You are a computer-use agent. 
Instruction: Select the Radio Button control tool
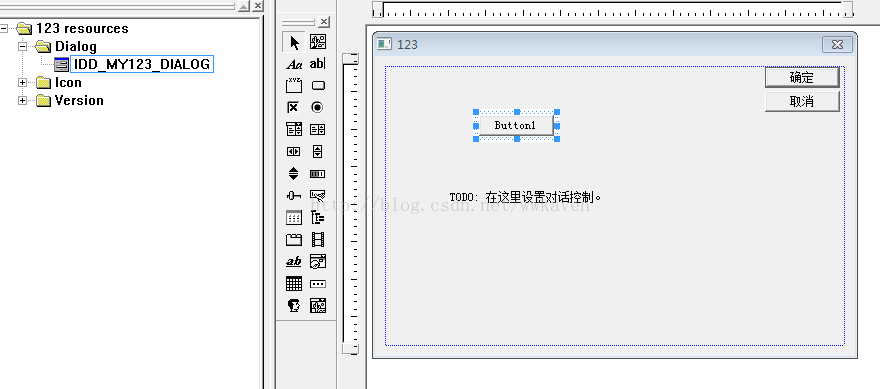[318, 108]
